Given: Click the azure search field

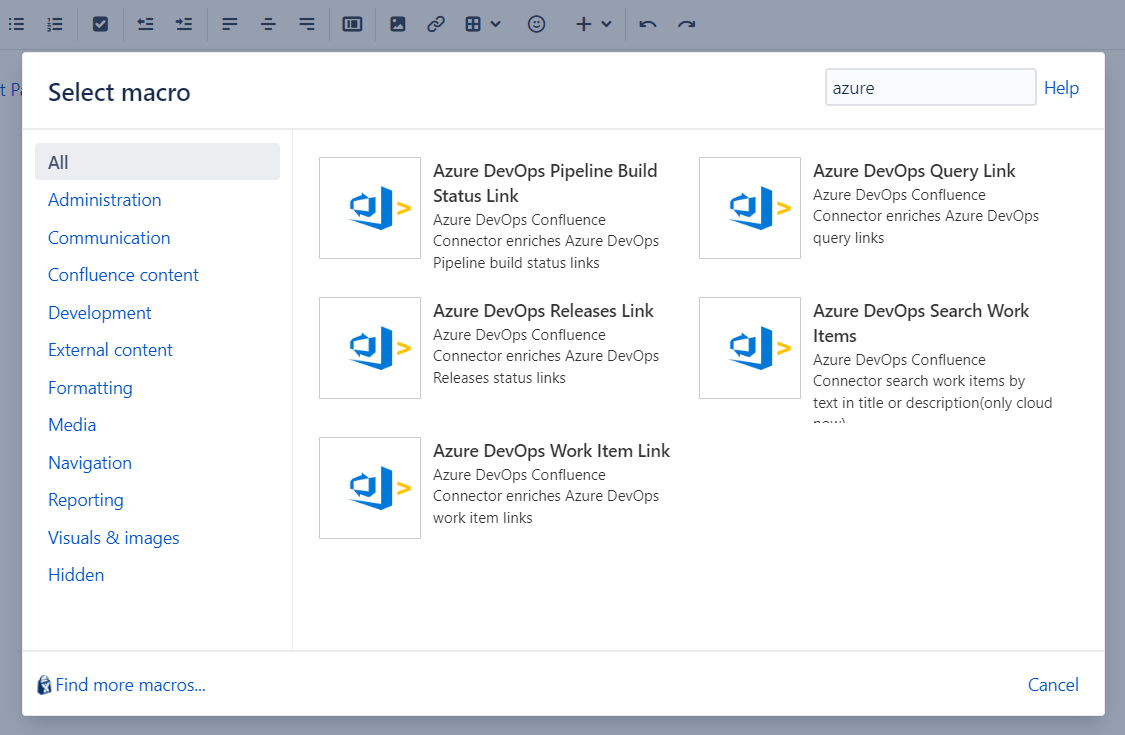Looking at the screenshot, I should coord(929,87).
